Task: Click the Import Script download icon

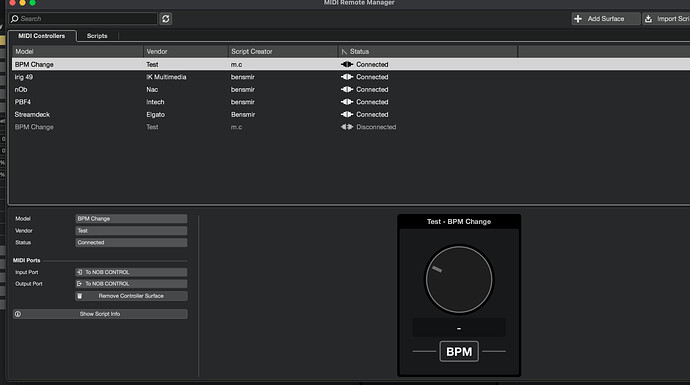Action: click(x=648, y=18)
